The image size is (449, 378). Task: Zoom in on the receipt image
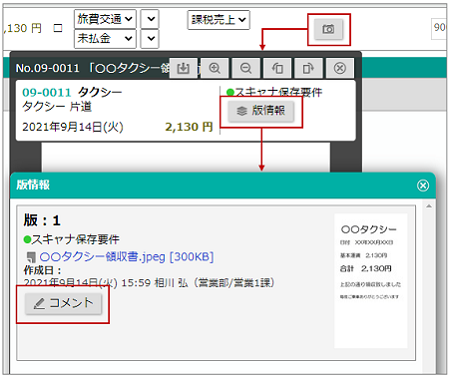click(x=214, y=68)
